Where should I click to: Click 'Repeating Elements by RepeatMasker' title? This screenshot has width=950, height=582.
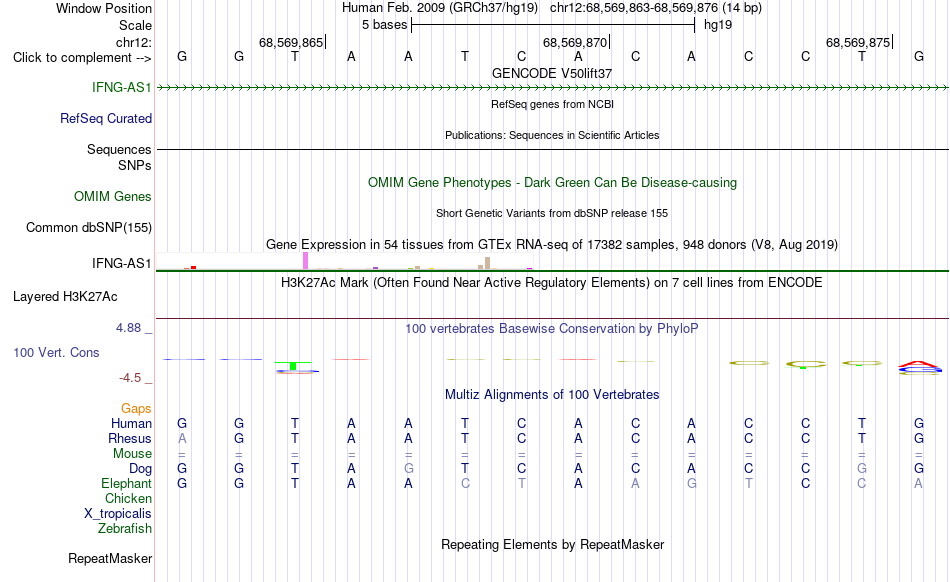(552, 544)
